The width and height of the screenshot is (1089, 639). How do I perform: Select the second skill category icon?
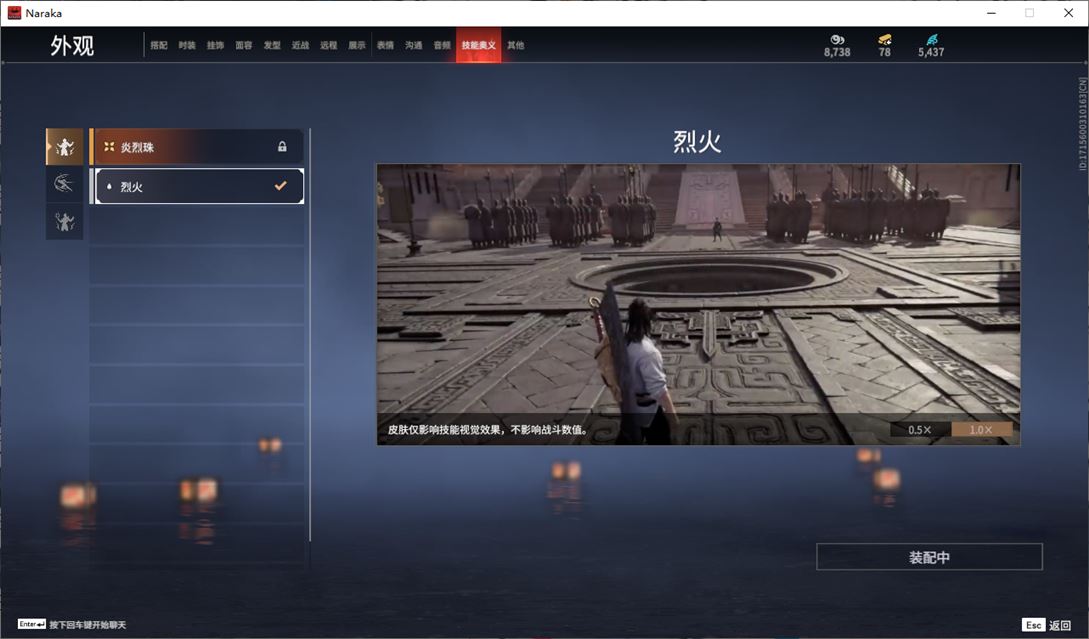65,184
